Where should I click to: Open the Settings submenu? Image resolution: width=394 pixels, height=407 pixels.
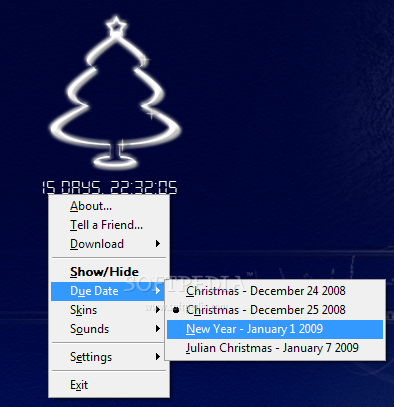(109, 357)
